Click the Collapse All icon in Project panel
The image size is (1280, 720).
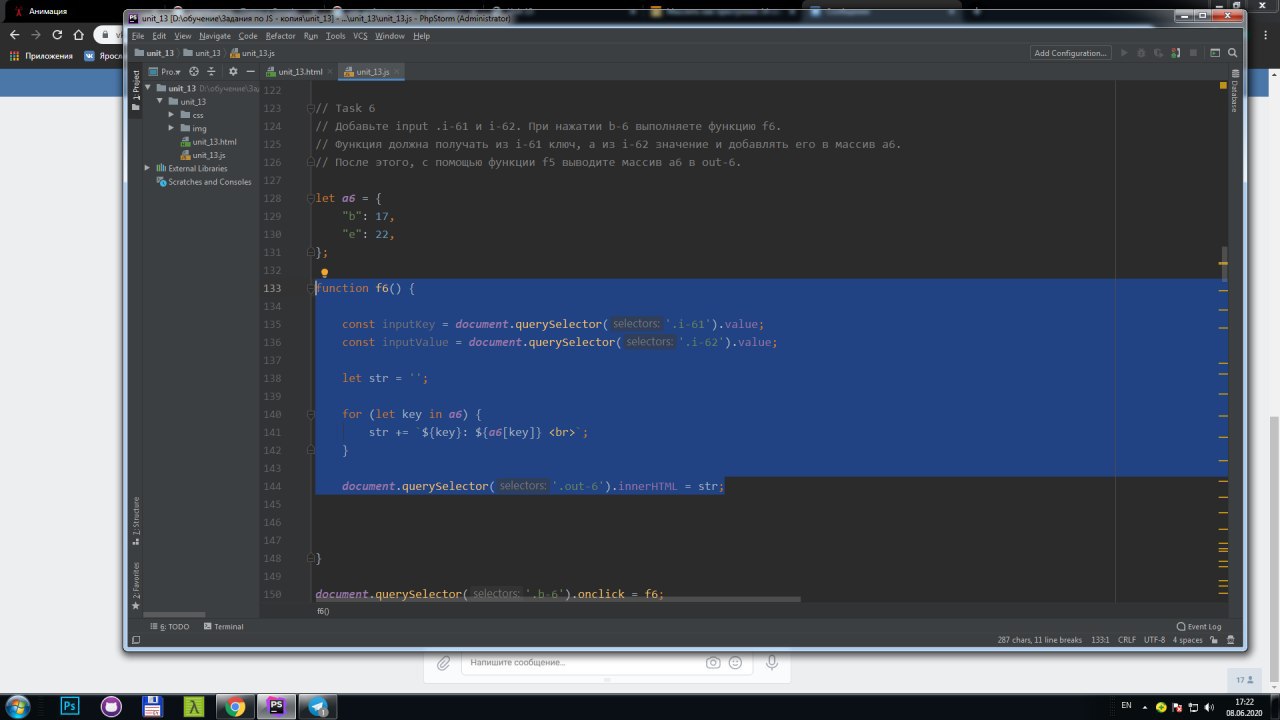tap(211, 72)
